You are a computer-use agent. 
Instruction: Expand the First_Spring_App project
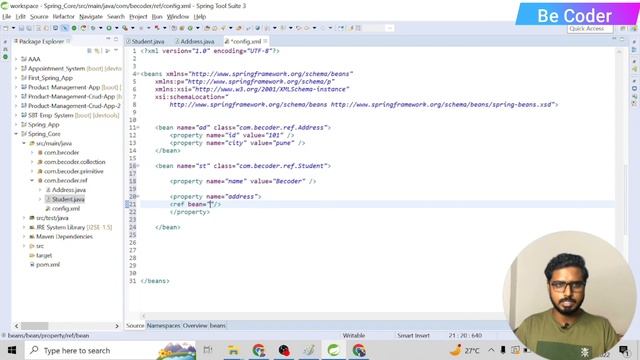tap(16, 78)
